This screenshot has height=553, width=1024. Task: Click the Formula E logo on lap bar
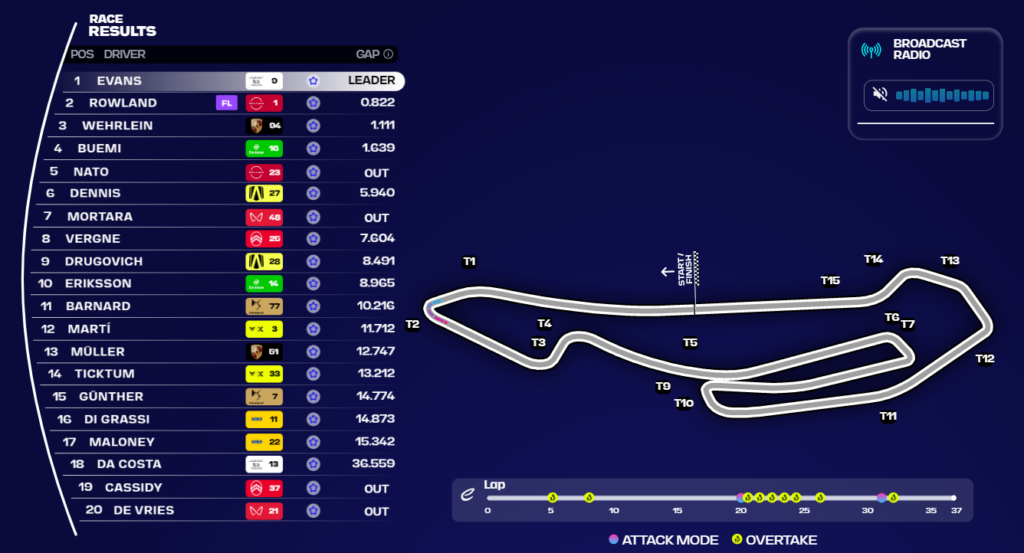point(468,494)
